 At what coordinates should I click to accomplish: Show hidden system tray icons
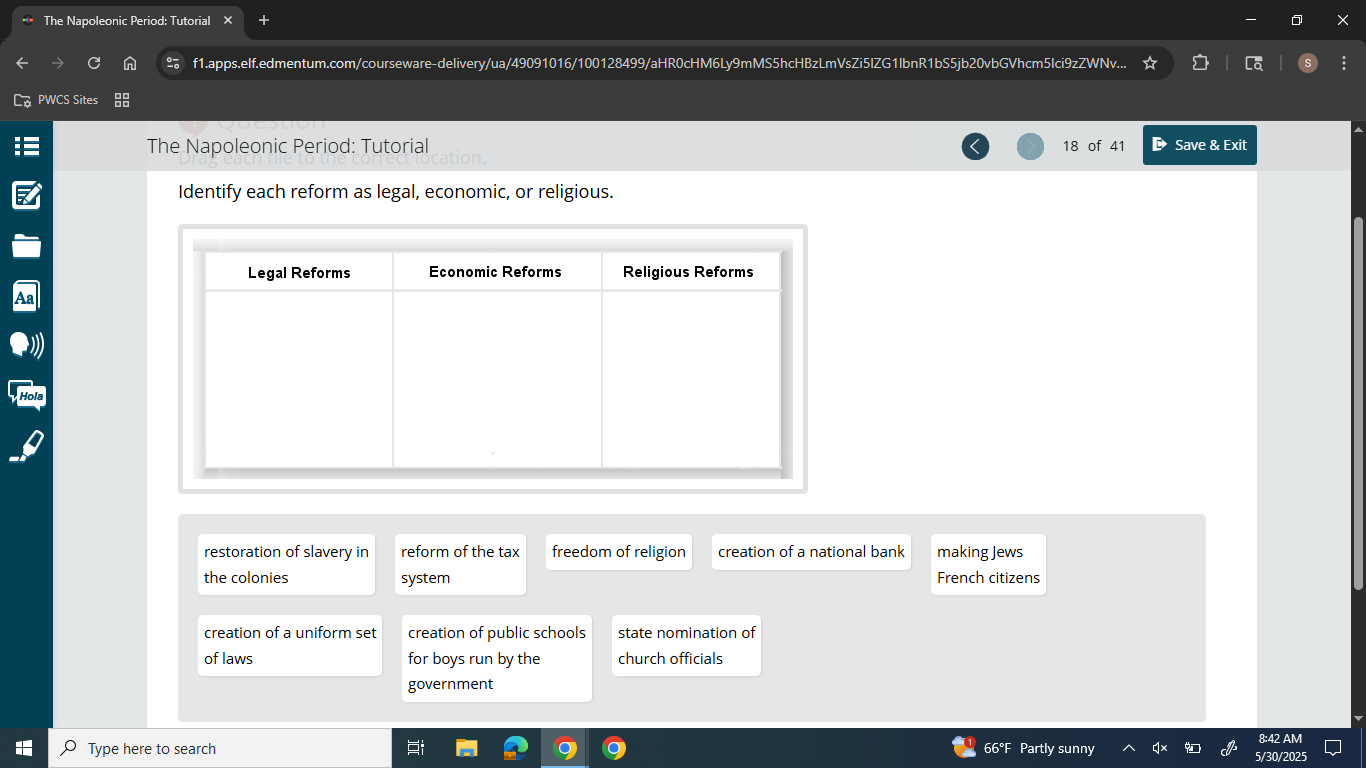point(1129,748)
